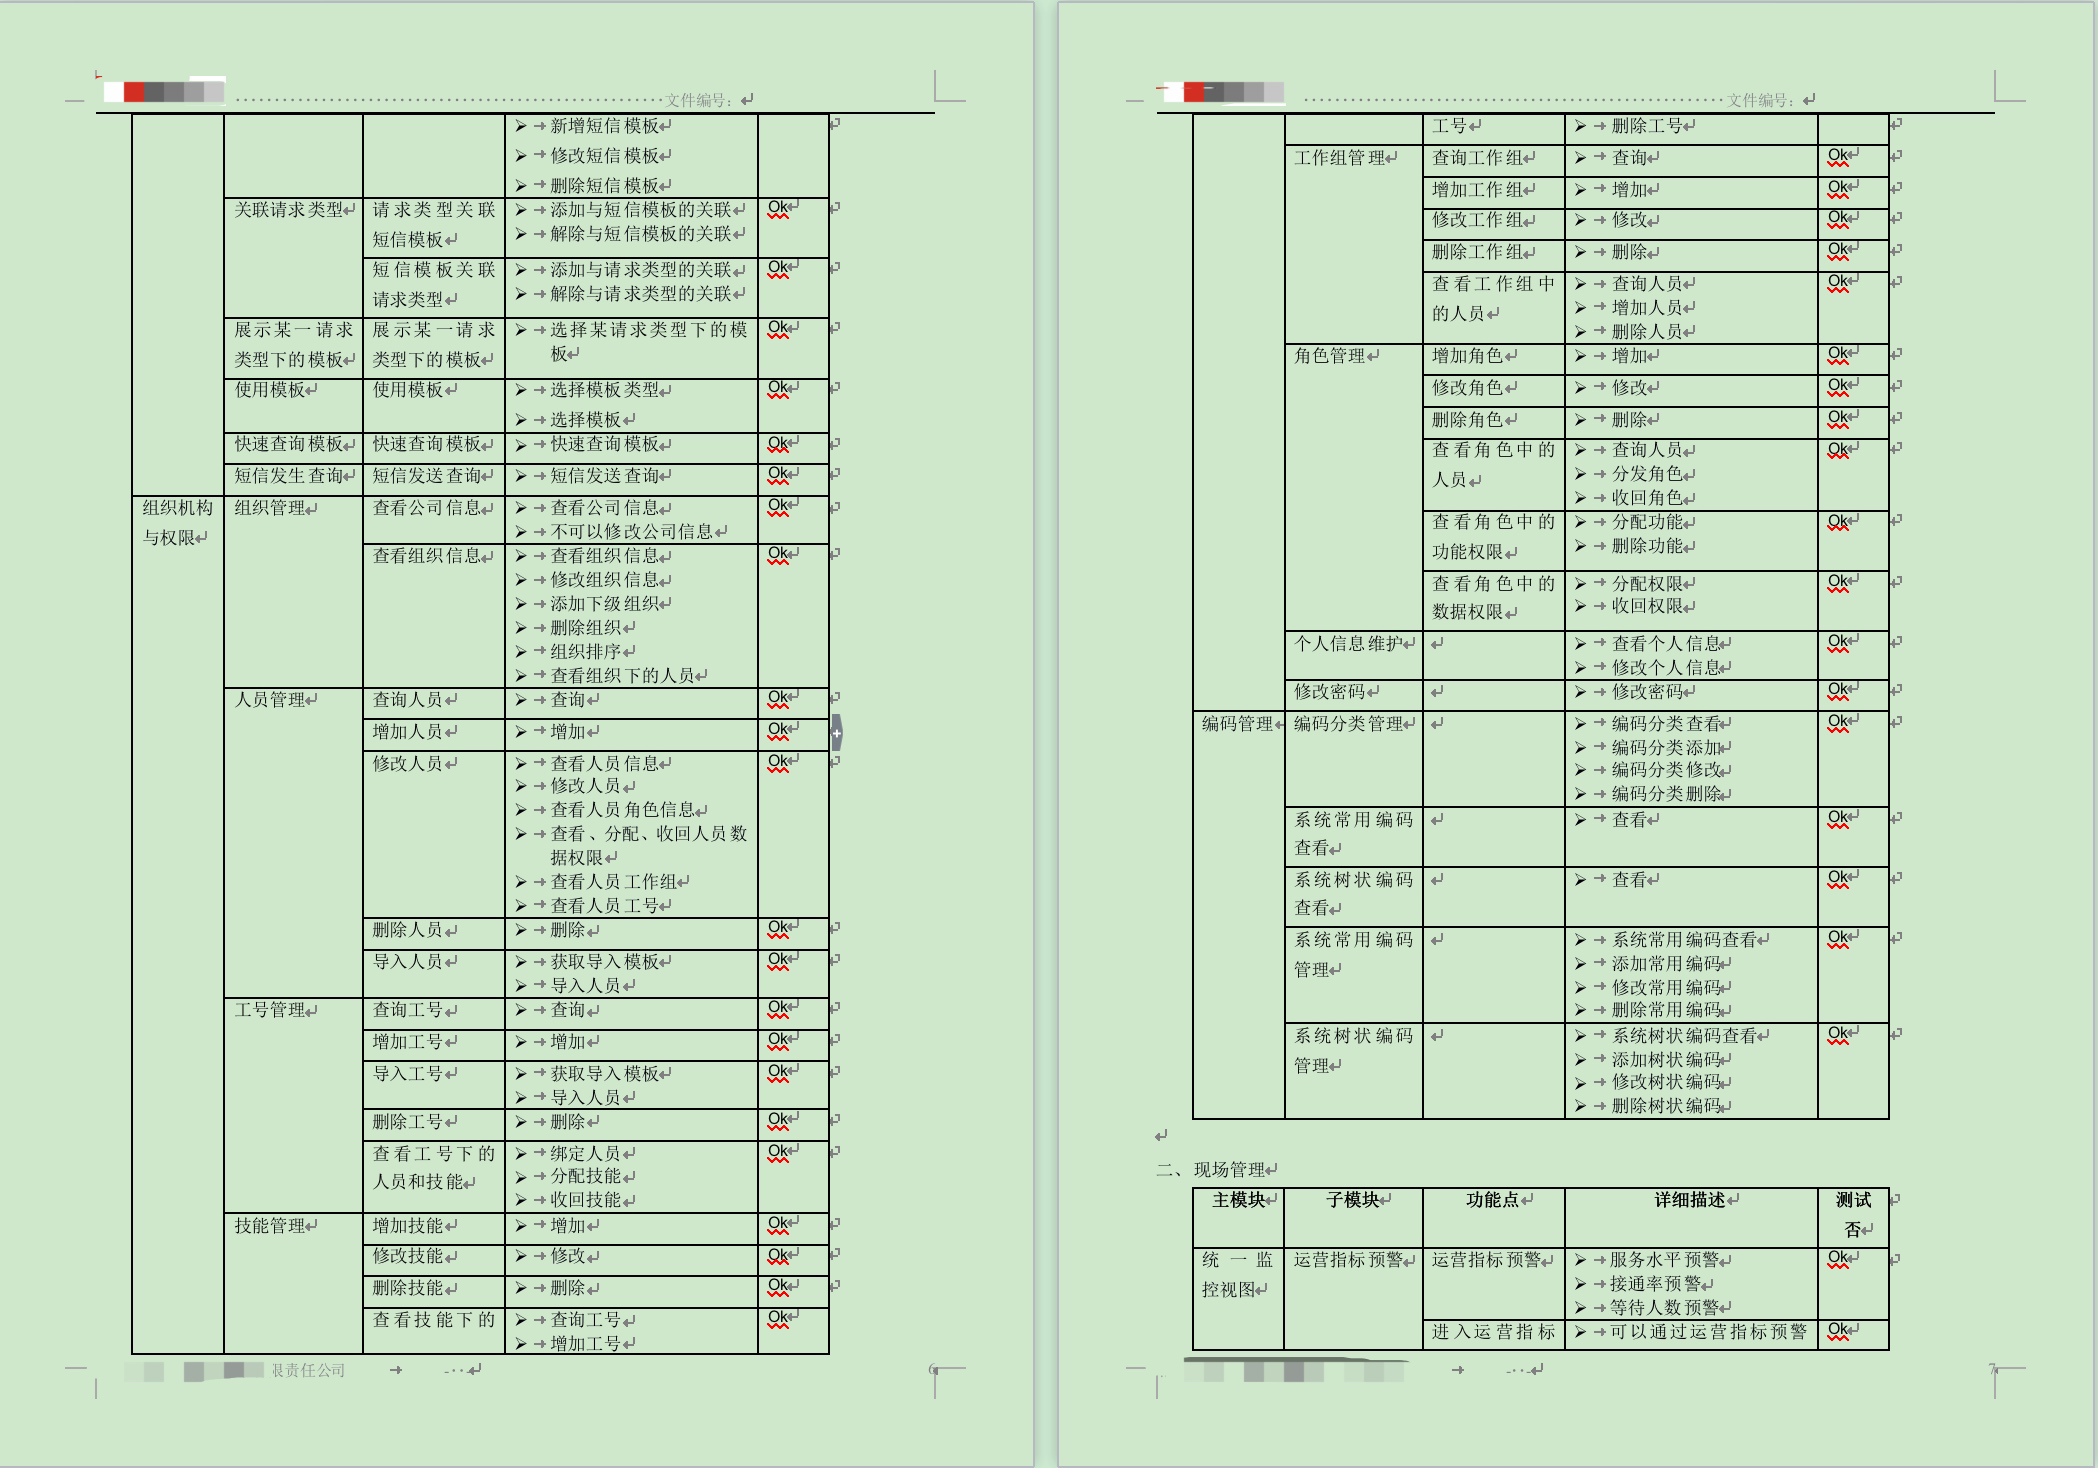Screen dimensions: 2098x1468
Task: Click the 二、现场管理 section heading
Action: coord(1211,1169)
